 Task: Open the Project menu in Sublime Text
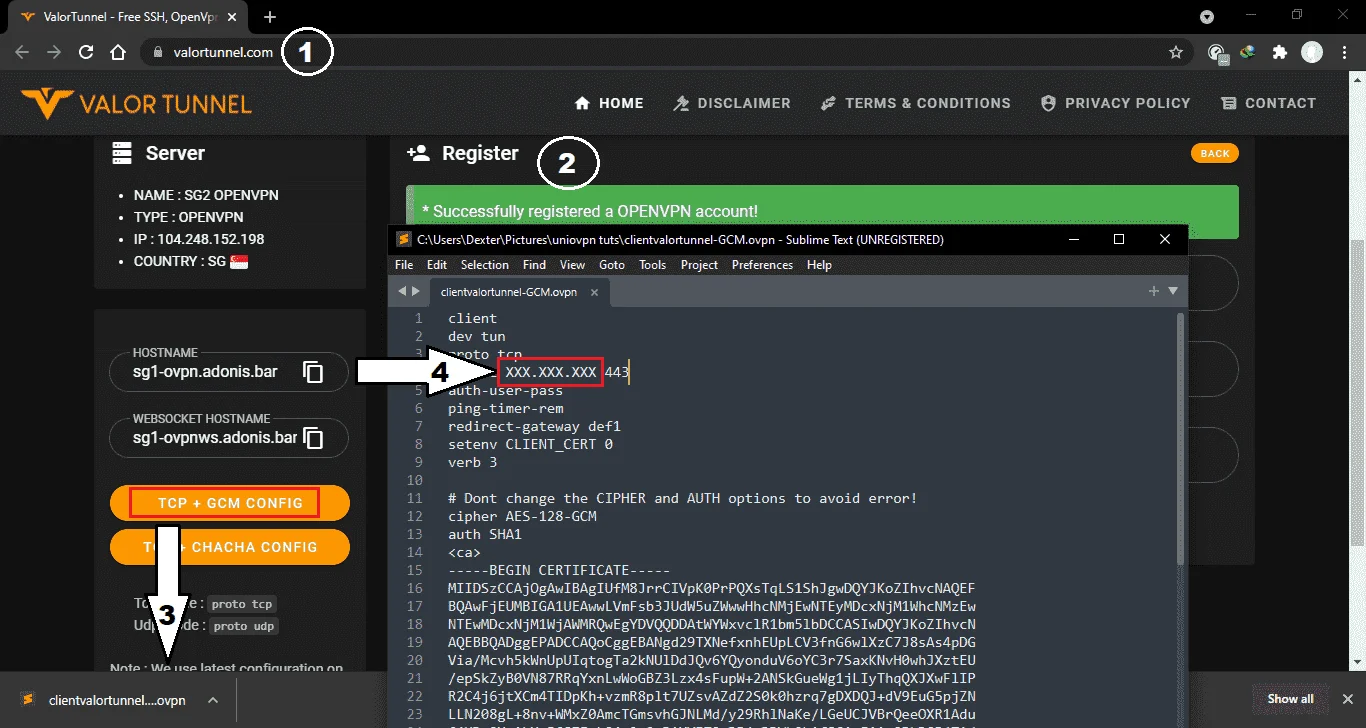coord(700,265)
